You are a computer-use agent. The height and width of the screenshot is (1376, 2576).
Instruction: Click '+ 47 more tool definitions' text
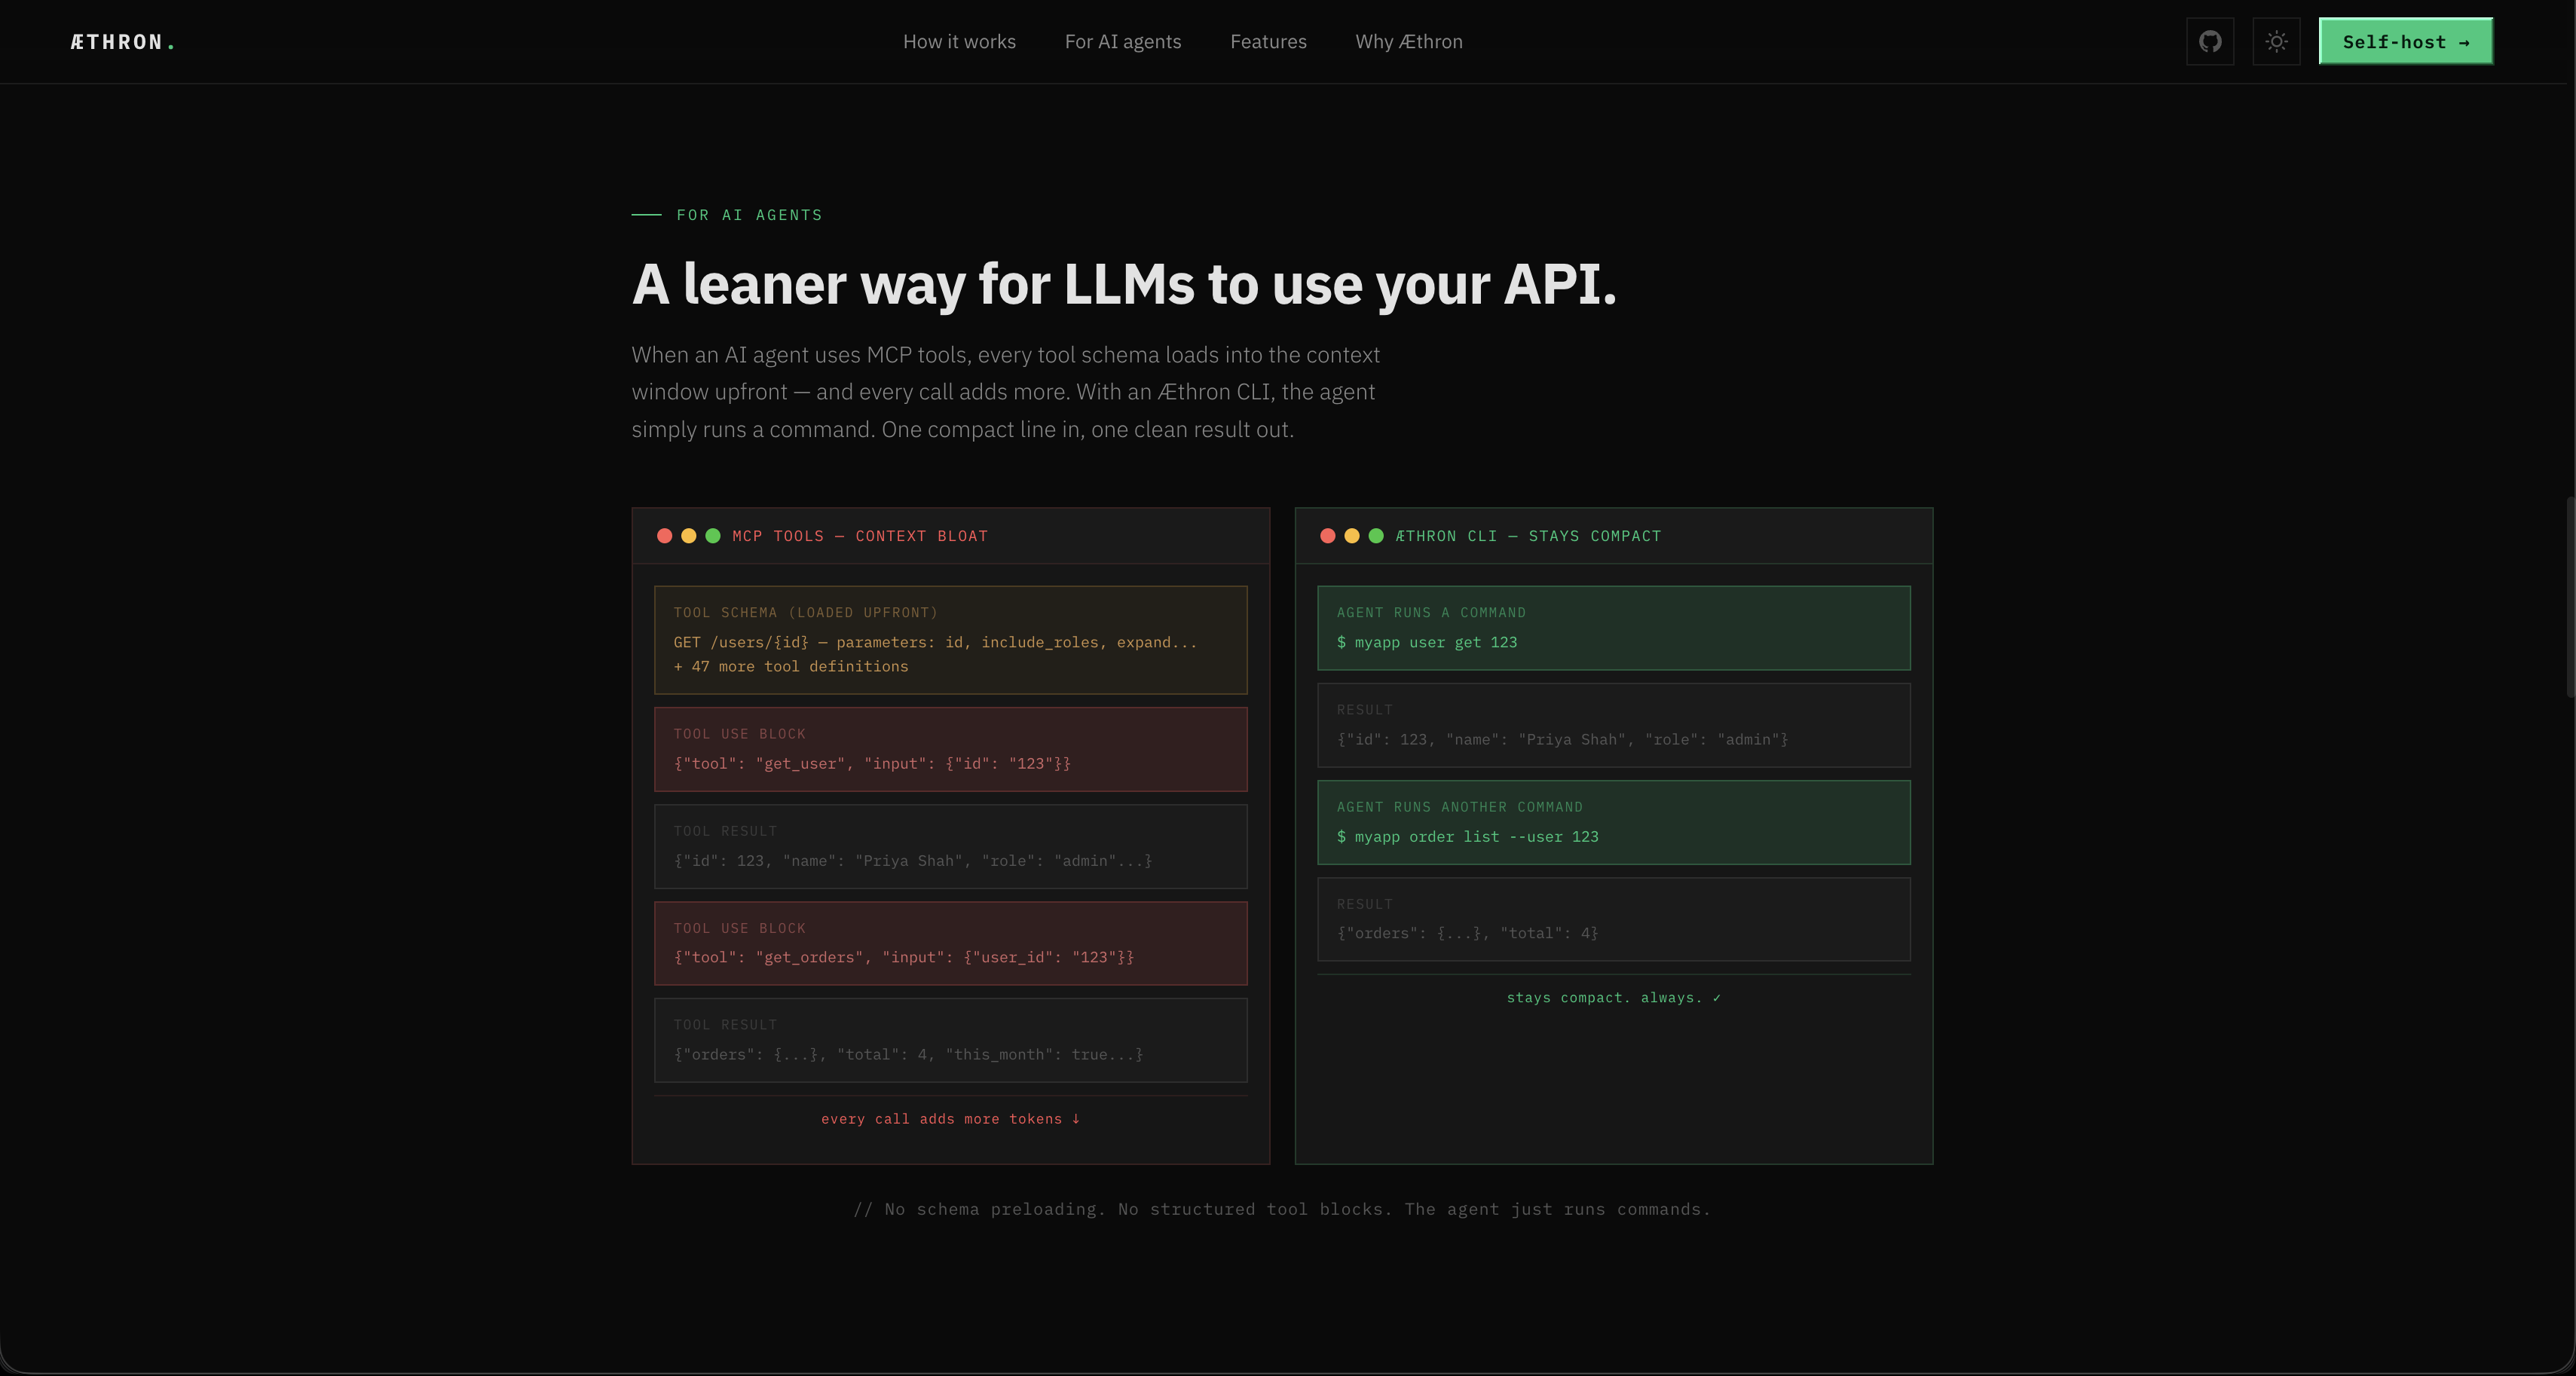pyautogui.click(x=790, y=666)
